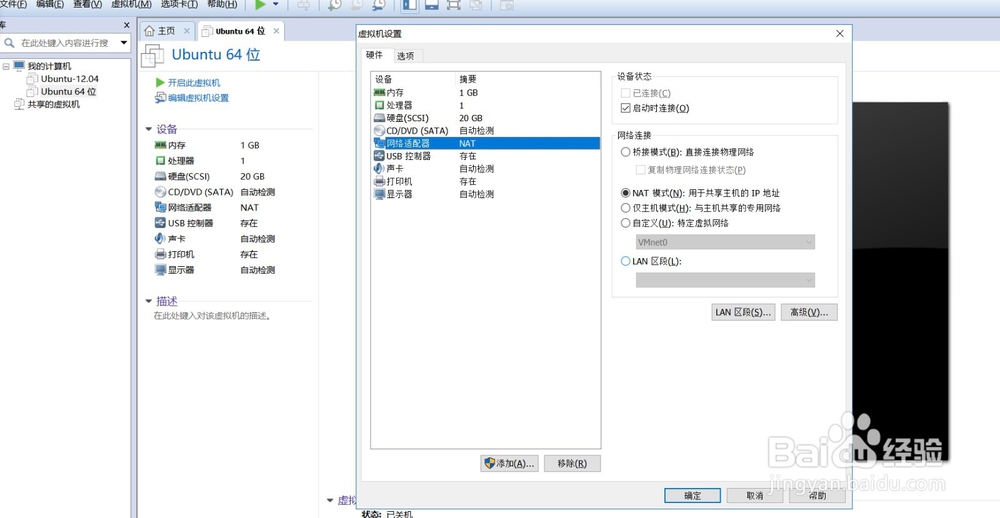Screen dimensions: 1000x518
Task: Select Ubuntu 64 位 in the library tree
Action: pos(68,92)
